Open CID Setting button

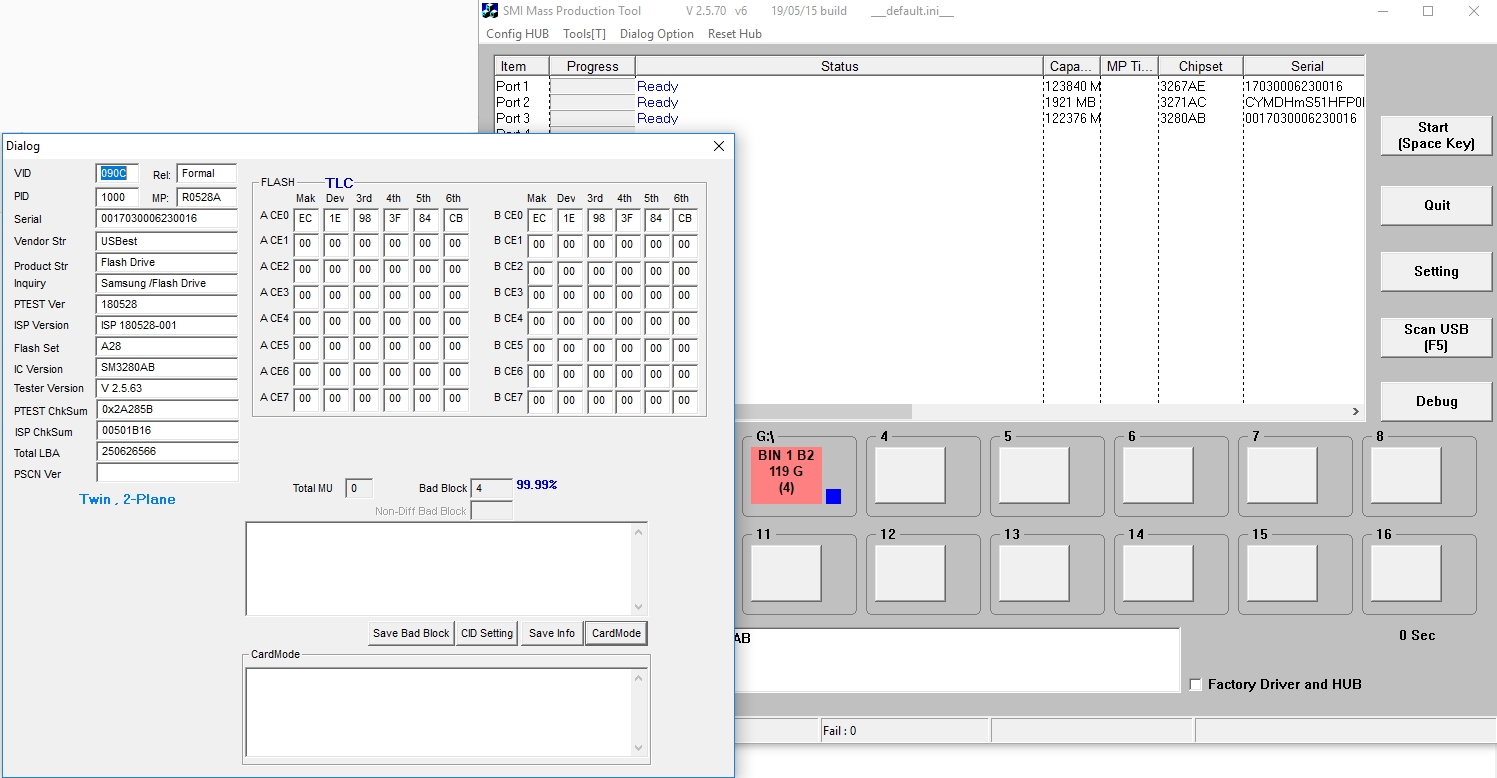[x=487, y=633]
